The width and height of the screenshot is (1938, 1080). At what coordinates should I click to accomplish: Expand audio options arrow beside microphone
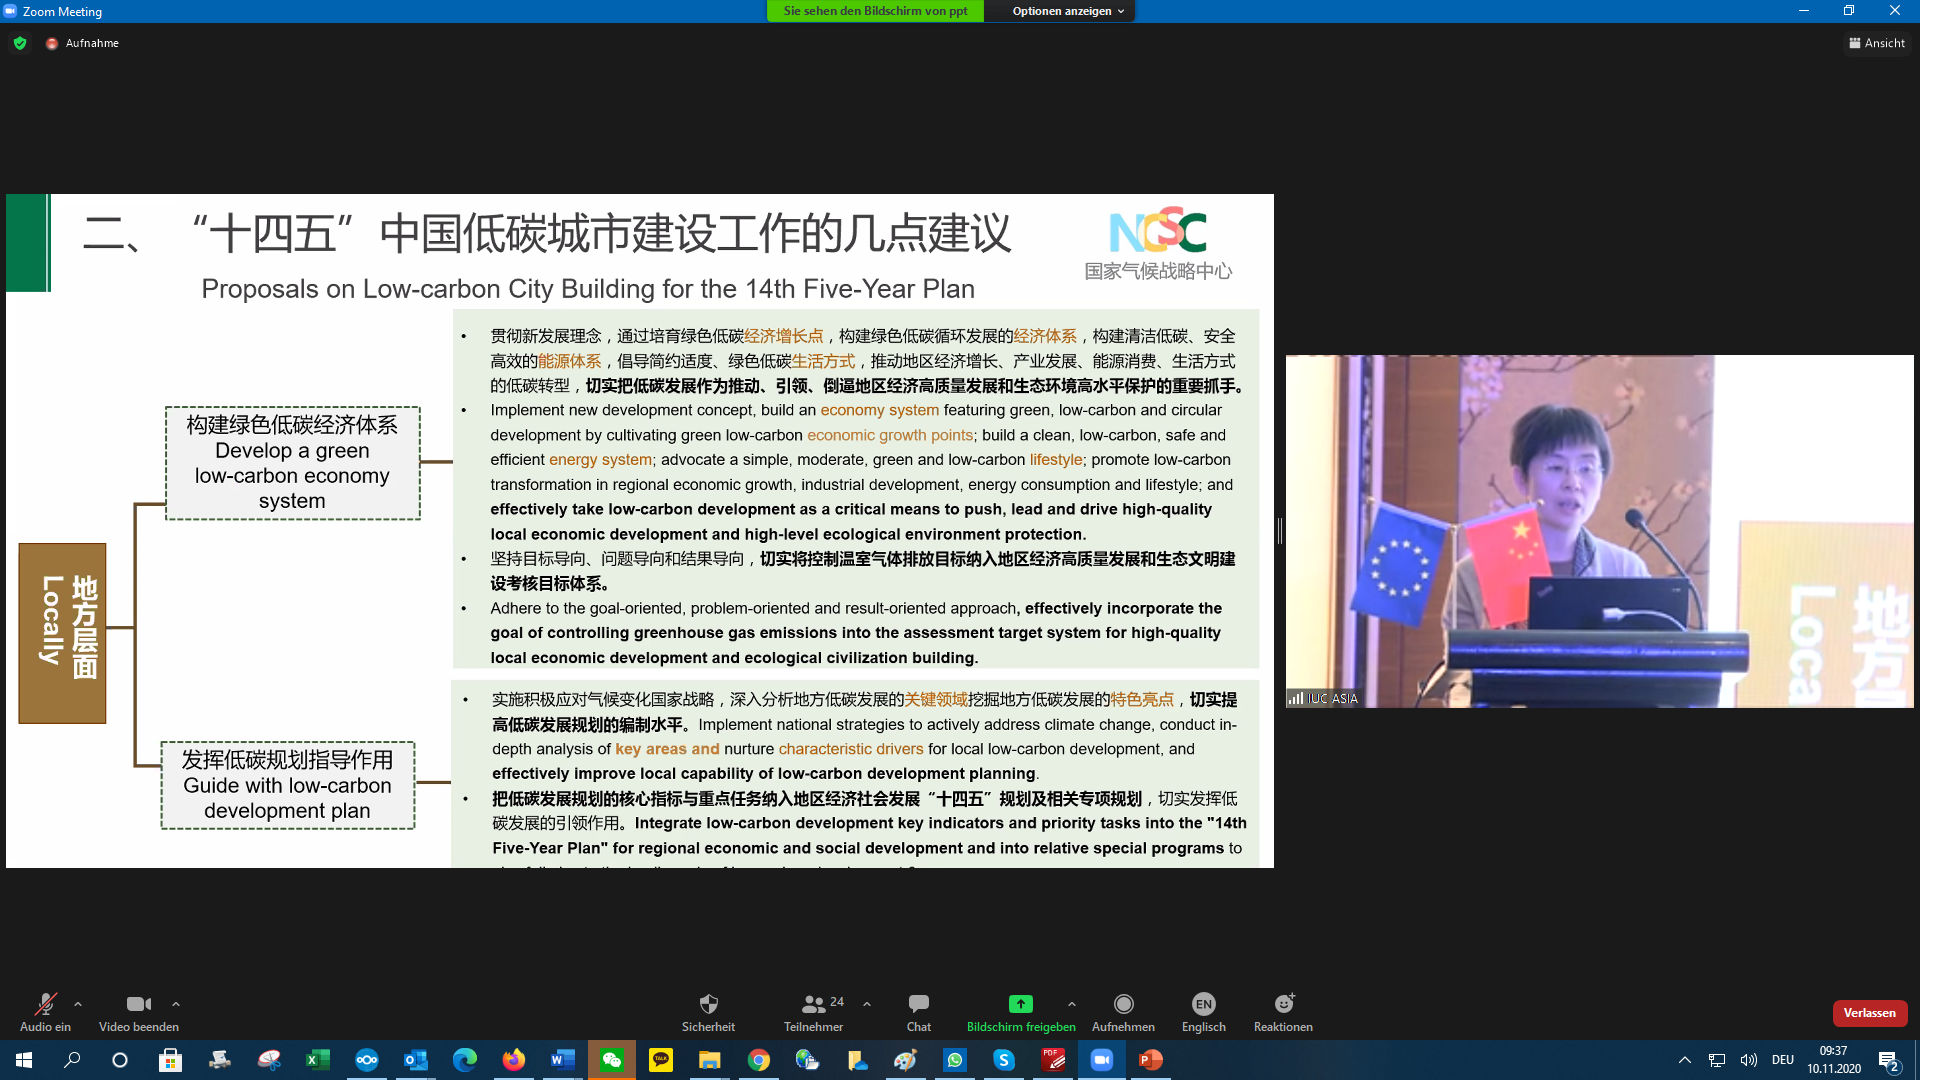(78, 1004)
